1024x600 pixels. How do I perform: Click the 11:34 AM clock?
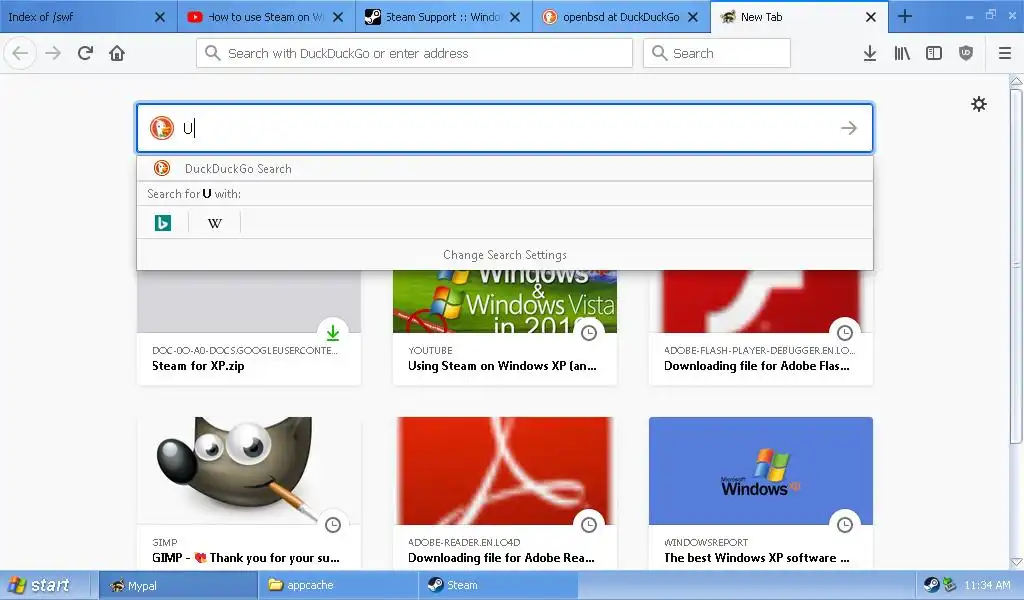point(987,585)
